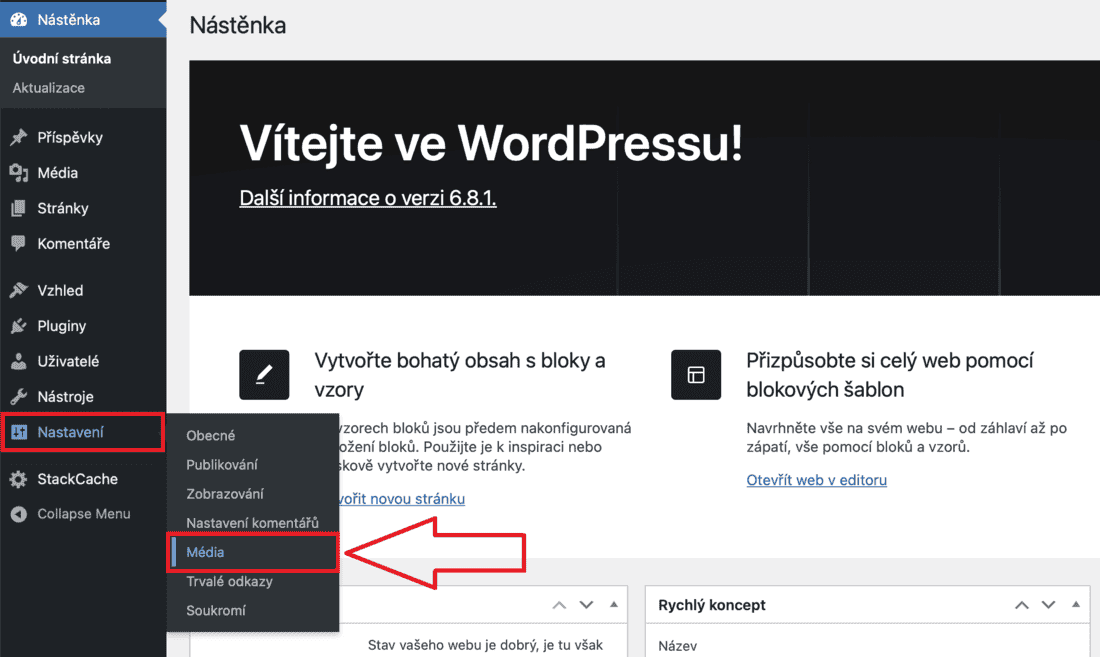Click the Pluginy plug icon
Viewport: 1100px width, 657px height.
pyautogui.click(x=19, y=325)
